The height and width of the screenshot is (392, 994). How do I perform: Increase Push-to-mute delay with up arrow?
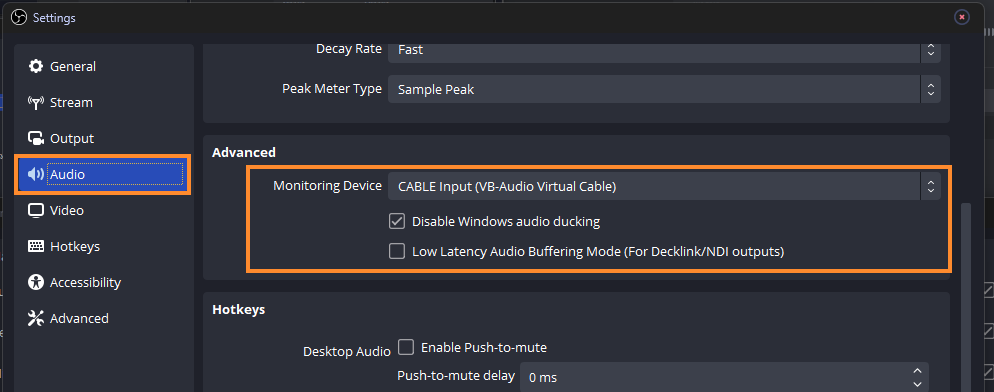click(917, 370)
